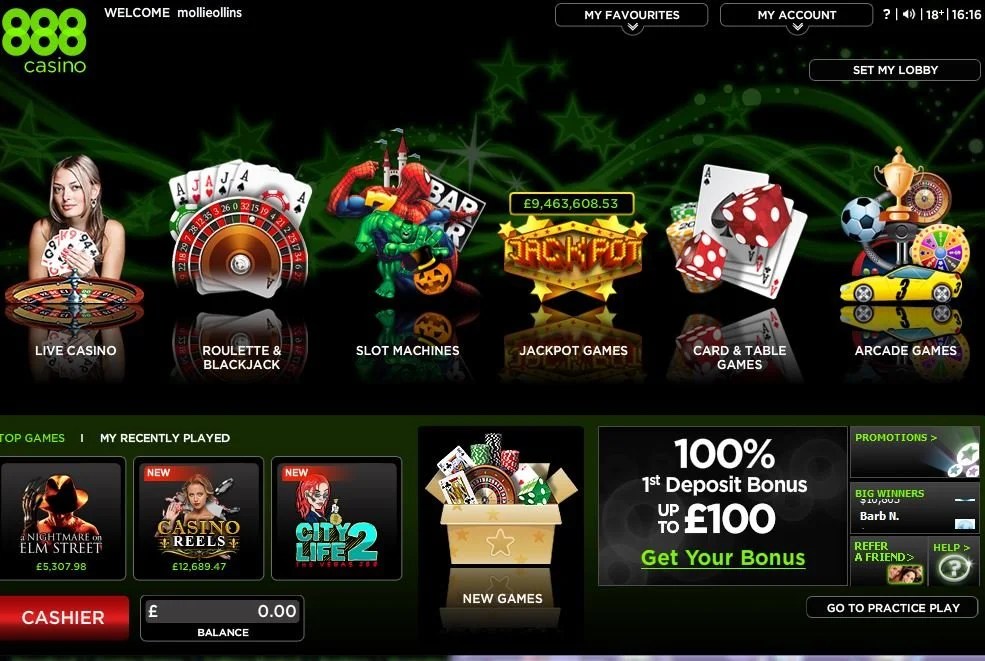Click Go To Practice Play button
The image size is (985, 661).
tap(893, 608)
